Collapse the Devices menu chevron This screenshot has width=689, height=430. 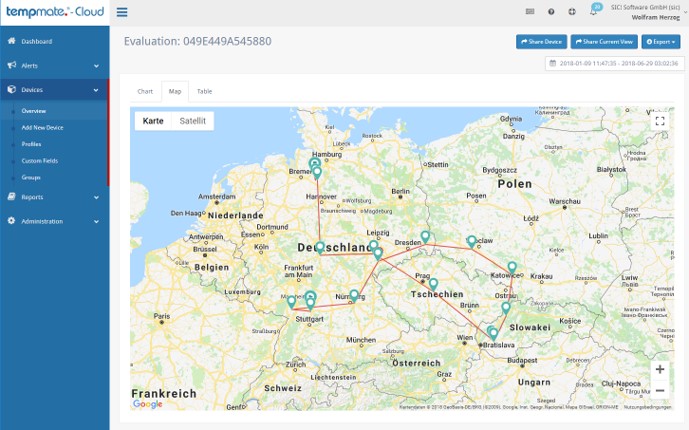point(96,90)
